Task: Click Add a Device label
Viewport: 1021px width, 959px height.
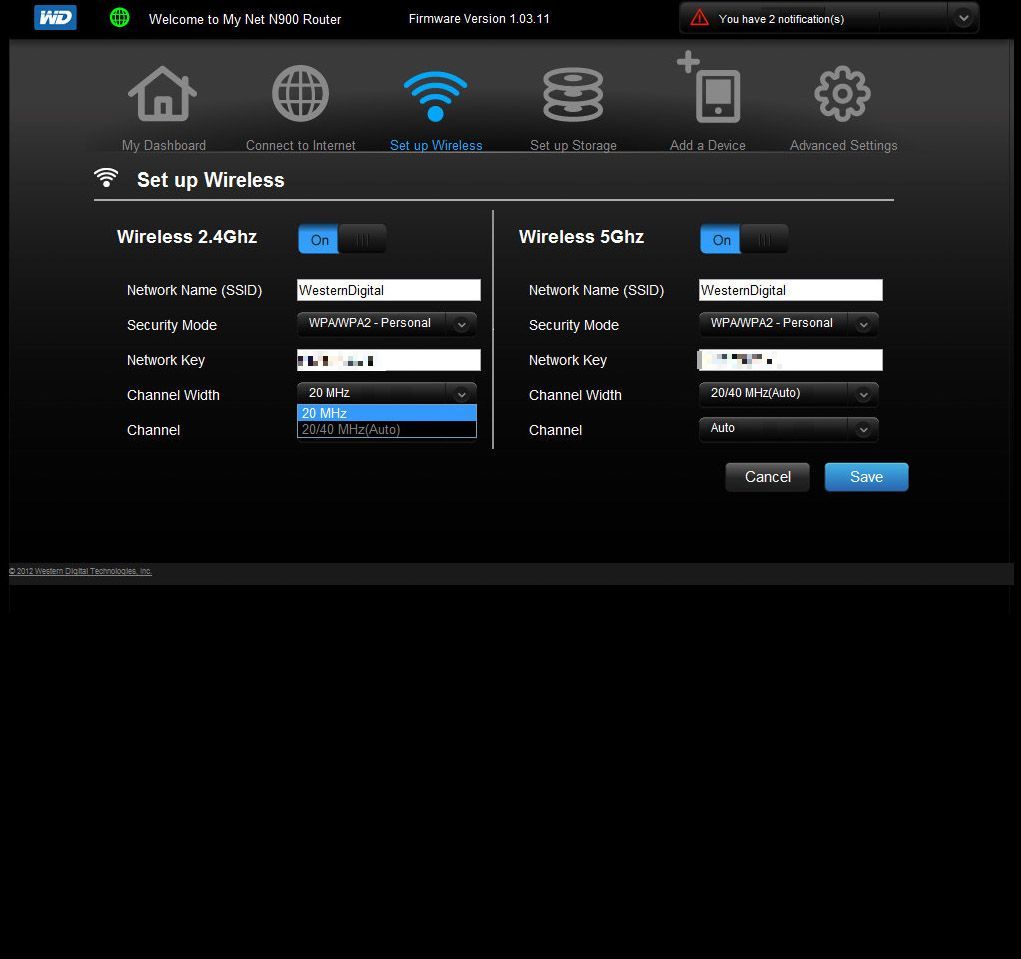Action: click(707, 145)
